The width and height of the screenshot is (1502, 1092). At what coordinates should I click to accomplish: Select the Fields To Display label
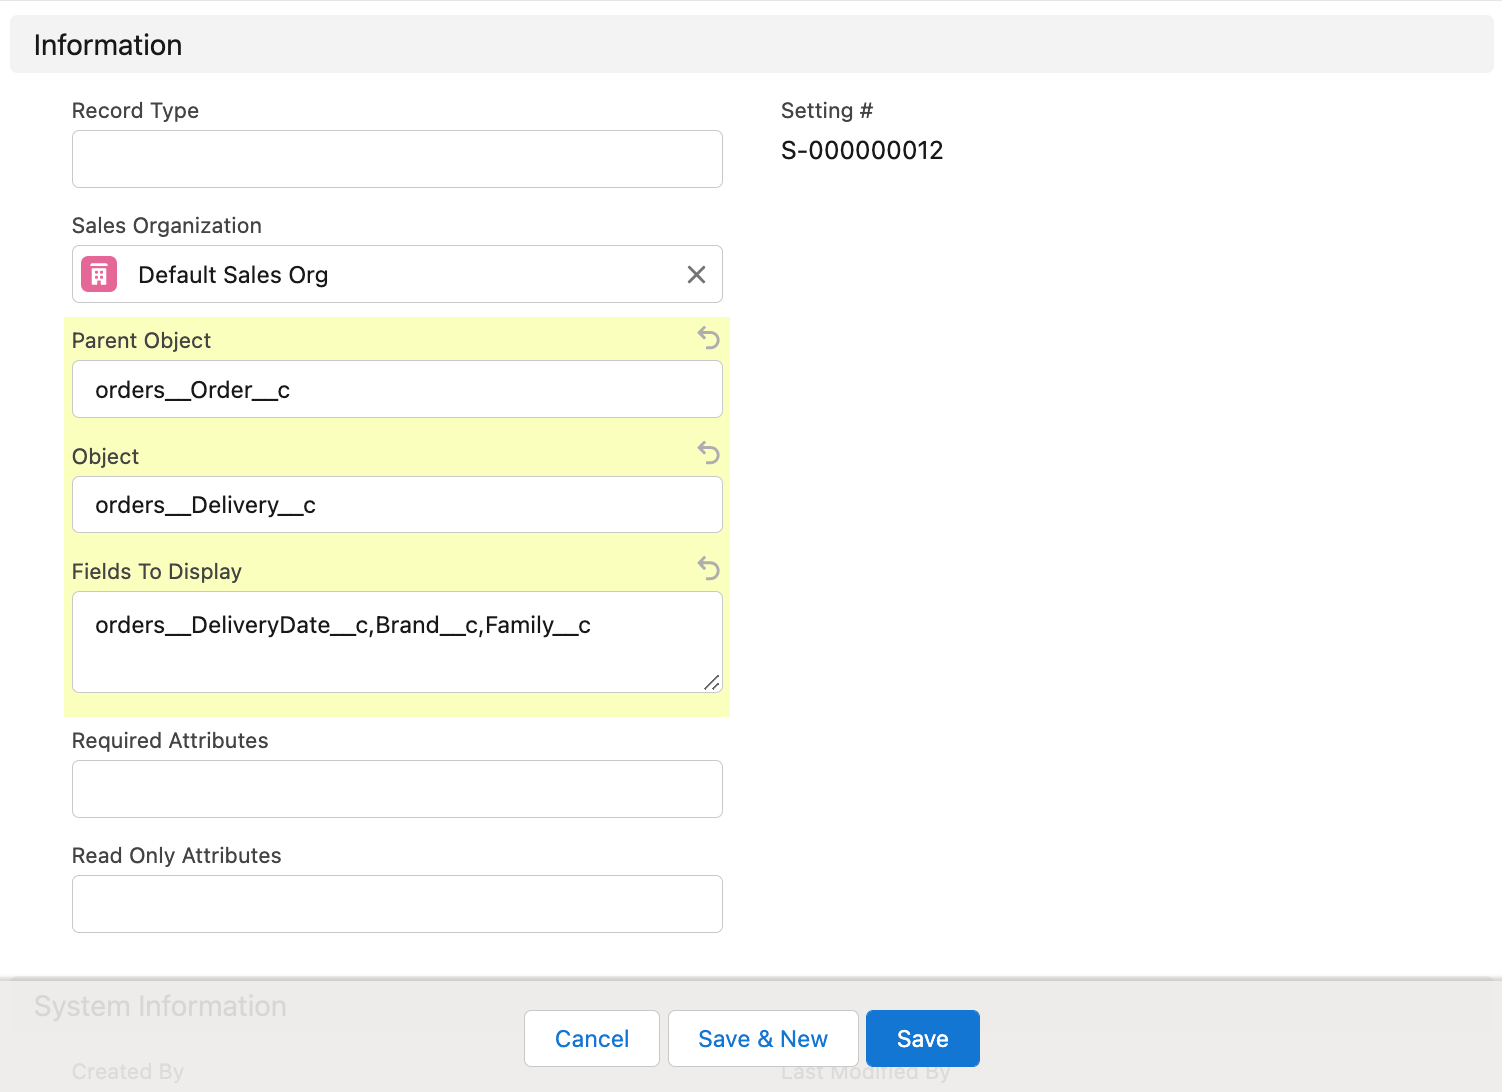156,571
